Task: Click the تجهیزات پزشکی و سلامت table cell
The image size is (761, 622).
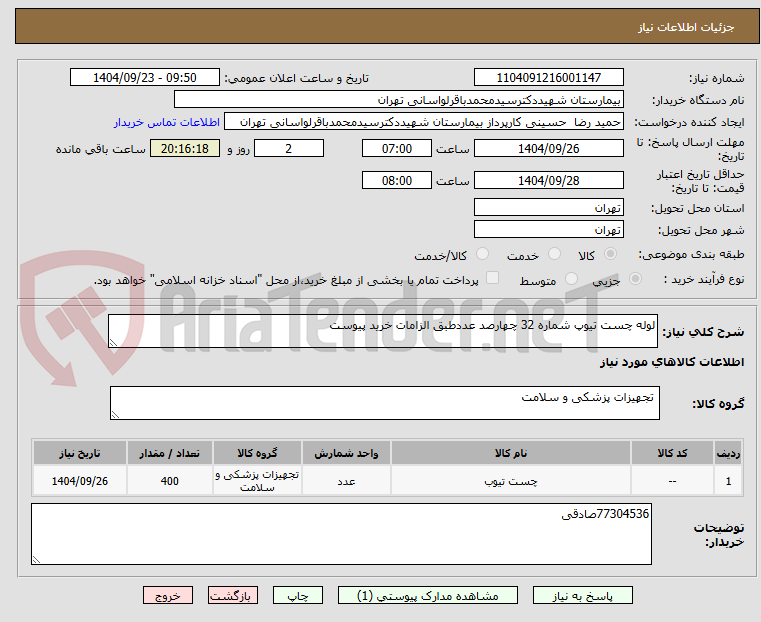Action: 257,481
